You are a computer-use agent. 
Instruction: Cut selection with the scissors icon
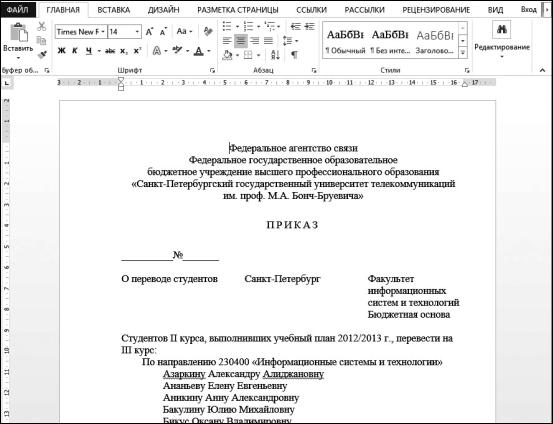point(42,26)
